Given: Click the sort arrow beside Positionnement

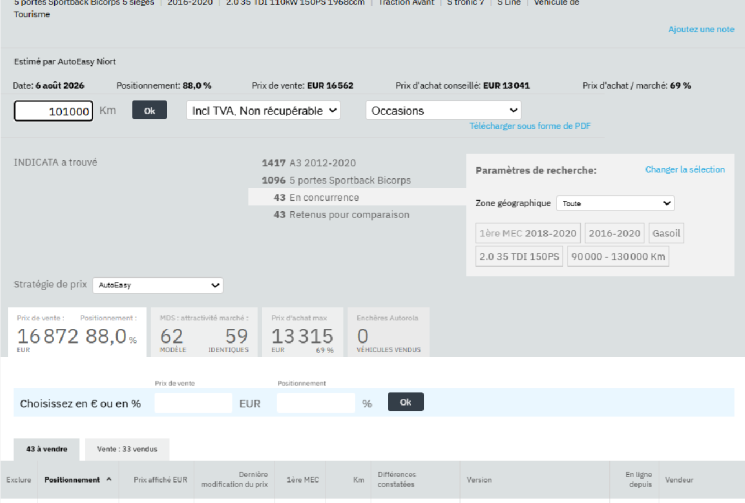Looking at the screenshot, I should coord(109,479).
